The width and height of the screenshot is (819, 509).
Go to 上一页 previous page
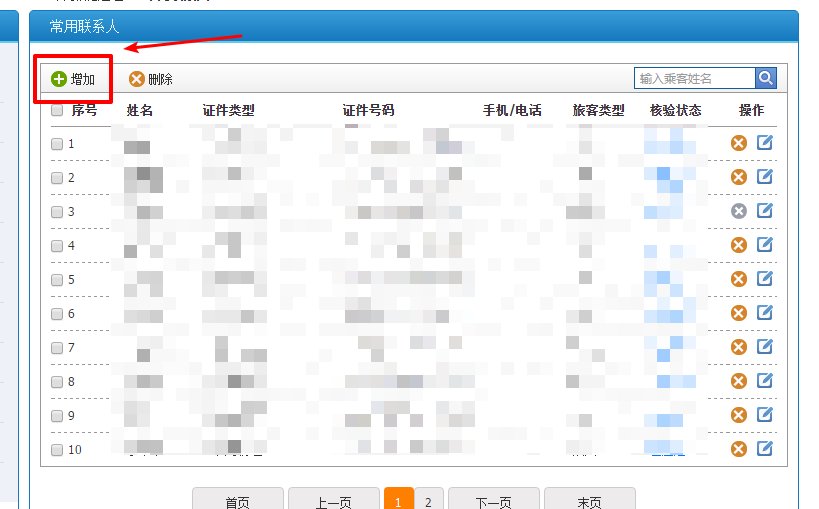pyautogui.click(x=334, y=499)
